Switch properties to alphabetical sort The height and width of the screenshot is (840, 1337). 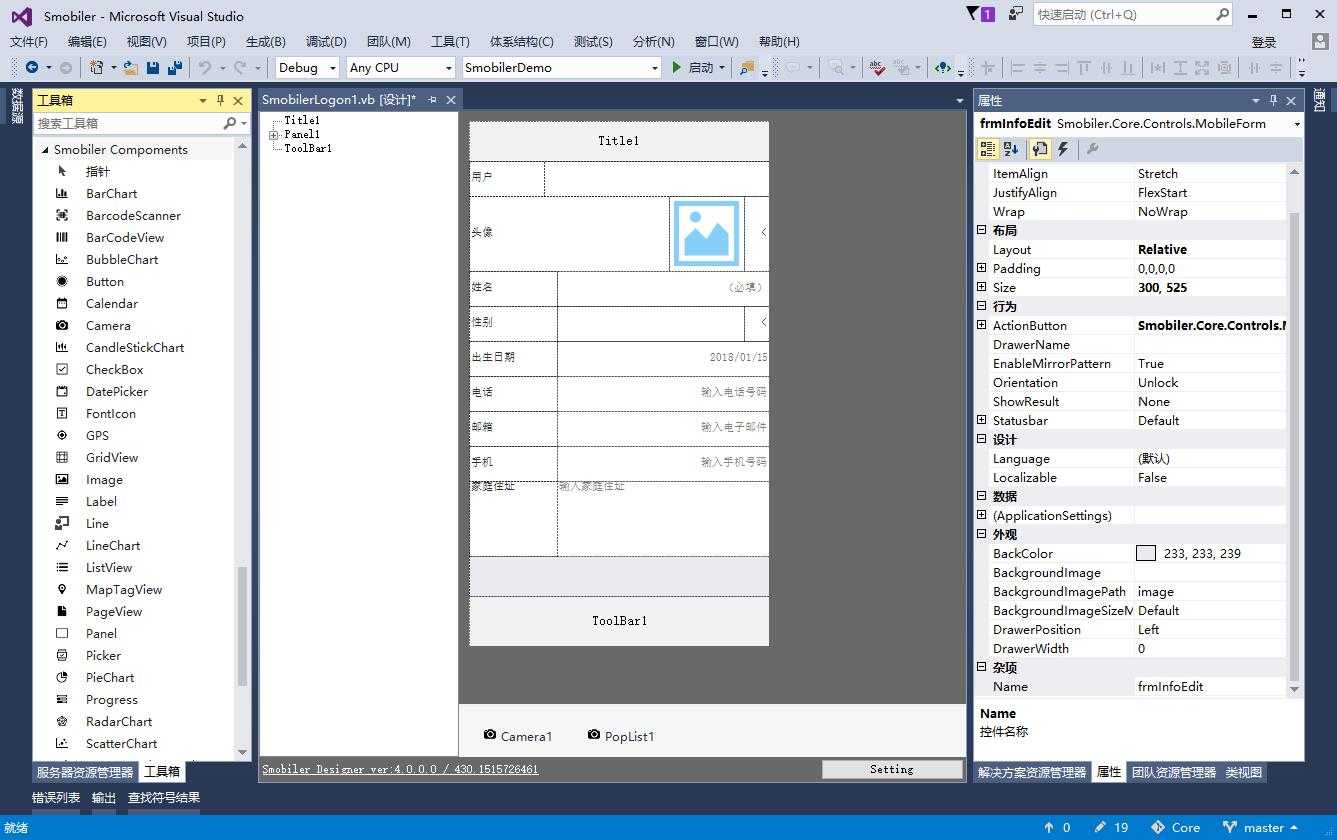point(1011,149)
